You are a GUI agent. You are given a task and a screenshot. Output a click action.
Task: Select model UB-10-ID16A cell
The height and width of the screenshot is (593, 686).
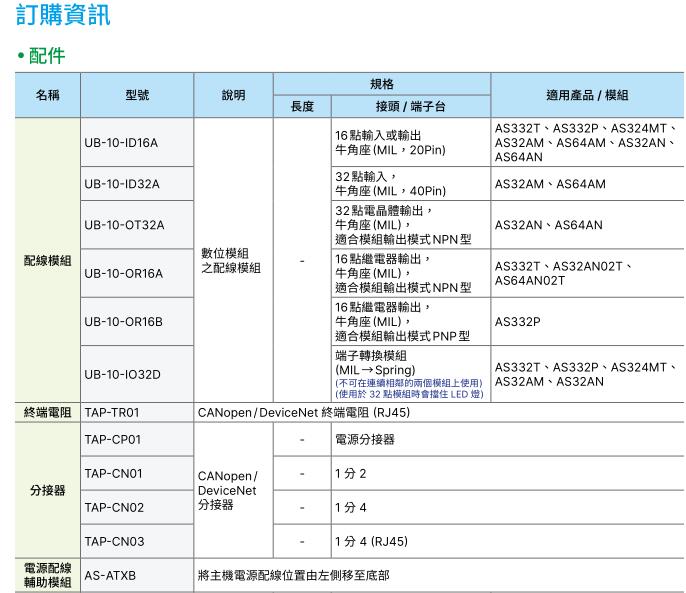tap(122, 143)
